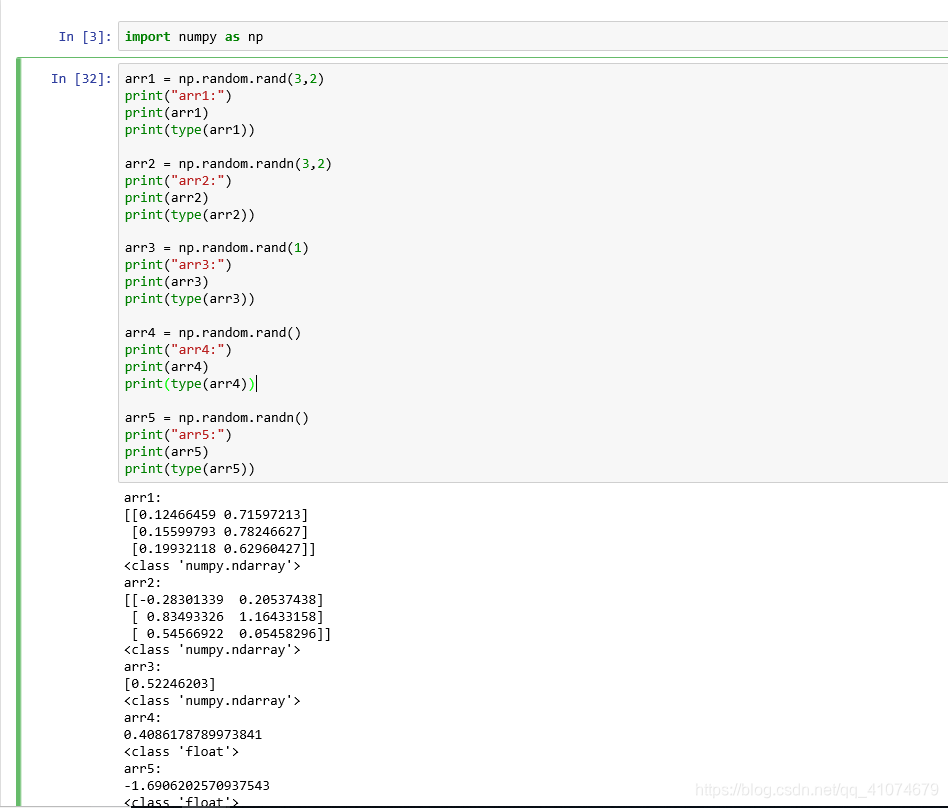Click the print(type(arr3)) line
Screen dimensions: 948x808
[190, 299]
